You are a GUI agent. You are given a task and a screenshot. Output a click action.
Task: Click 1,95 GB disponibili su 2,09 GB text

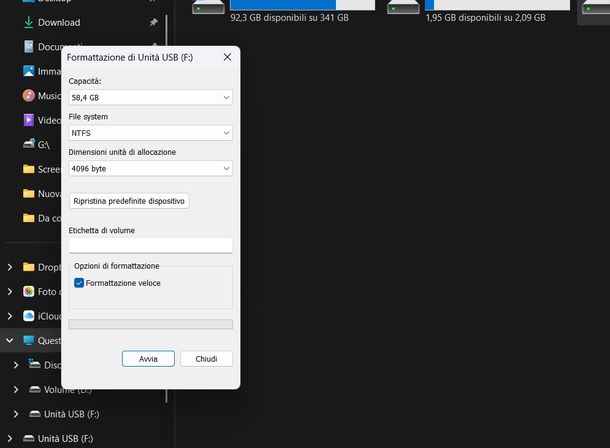(486, 18)
